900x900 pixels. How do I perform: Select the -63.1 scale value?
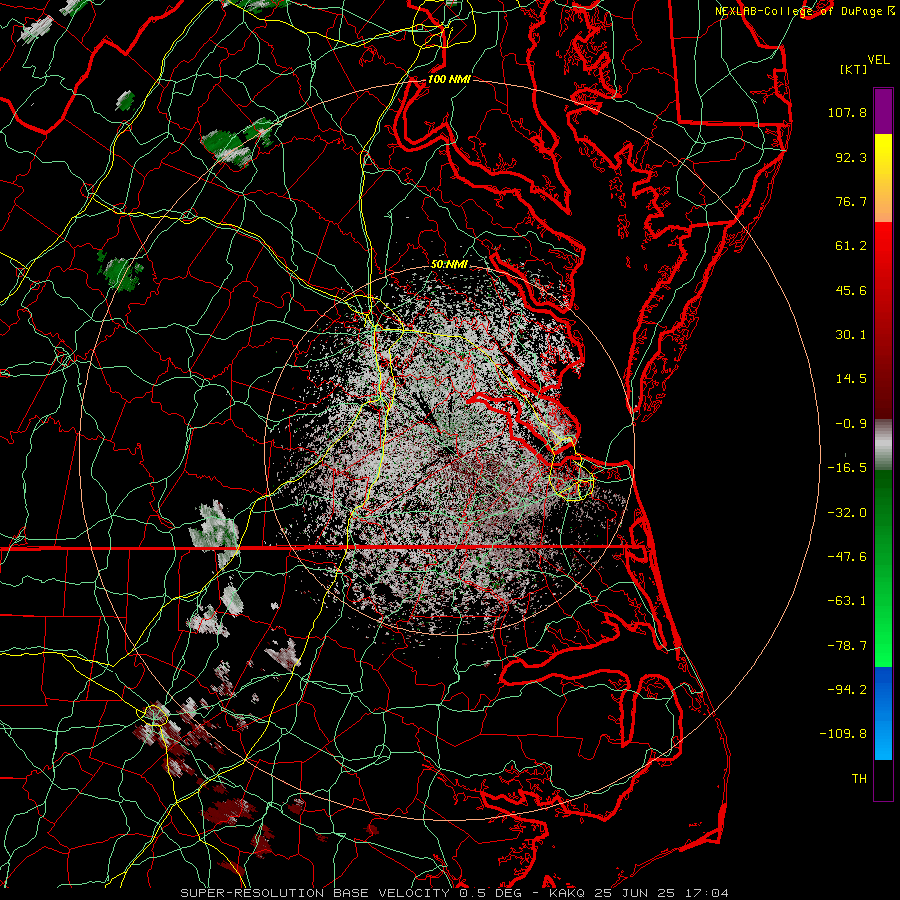click(x=847, y=601)
